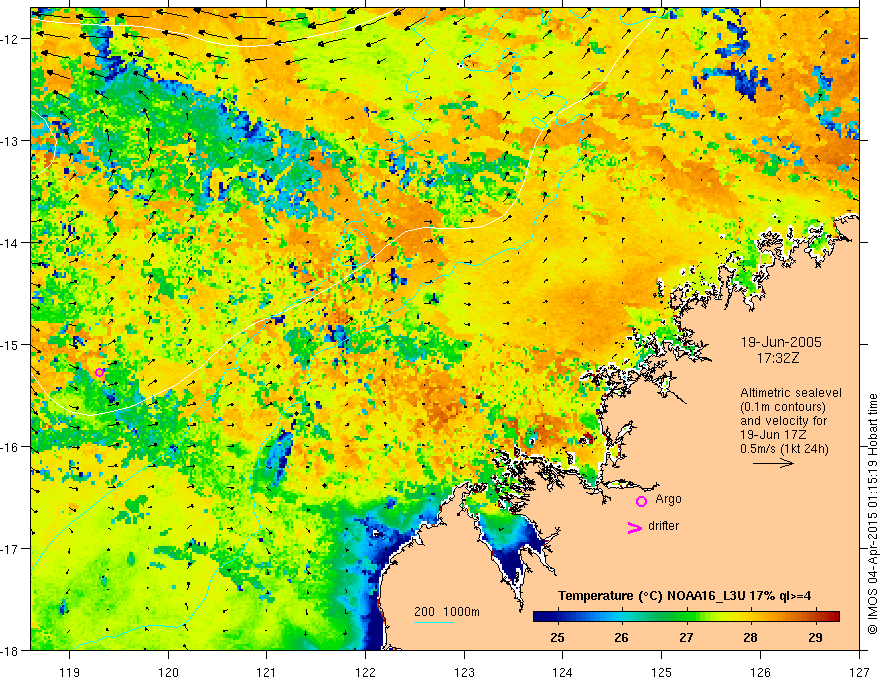880x680 pixels.
Task: Click longitude axis label 124
Action: pyautogui.click(x=563, y=672)
